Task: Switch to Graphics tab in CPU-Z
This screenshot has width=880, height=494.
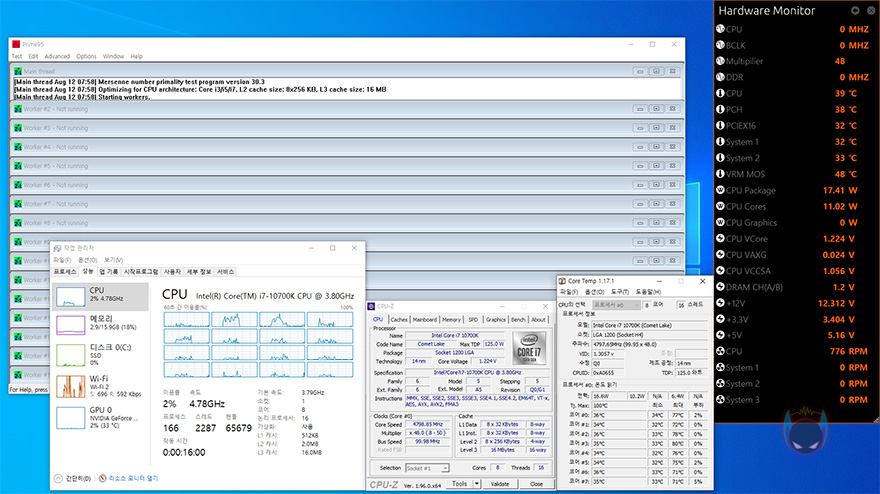Action: point(496,319)
